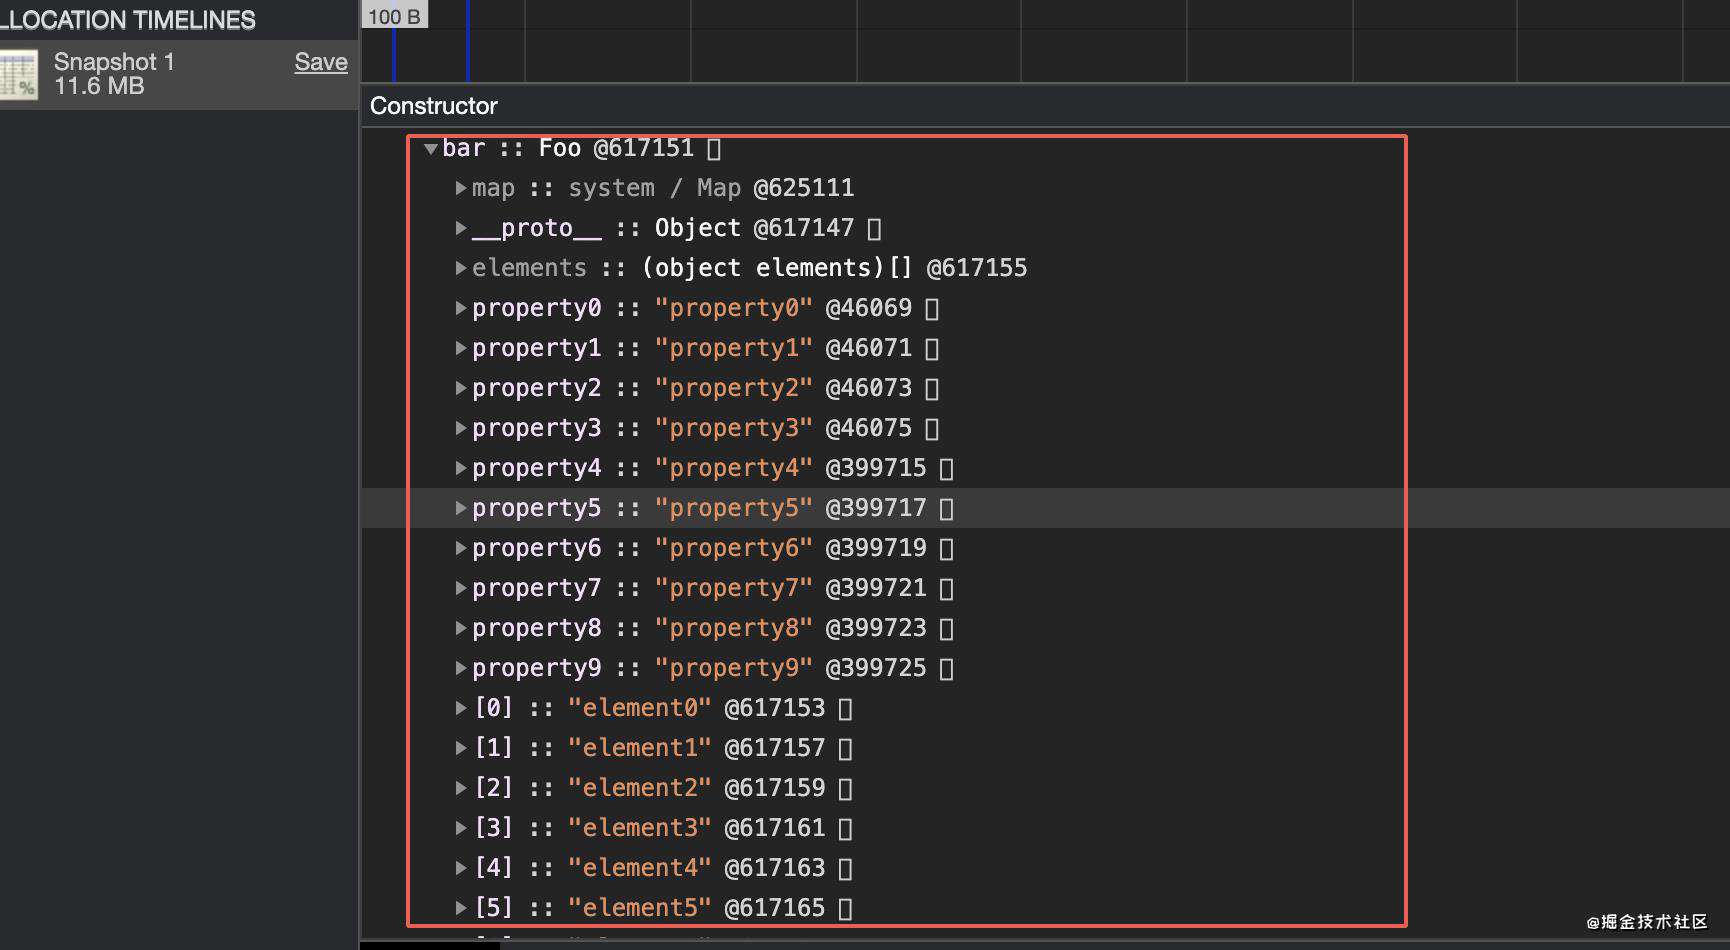The image size is (1730, 950).
Task: Expand the __proto__ :: Object row
Action: (461, 228)
